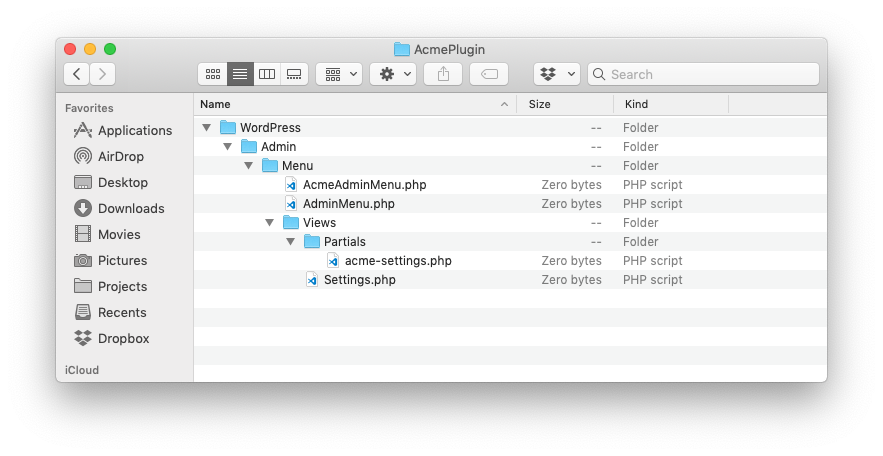
Task: Switch to column view mode
Action: [267, 74]
